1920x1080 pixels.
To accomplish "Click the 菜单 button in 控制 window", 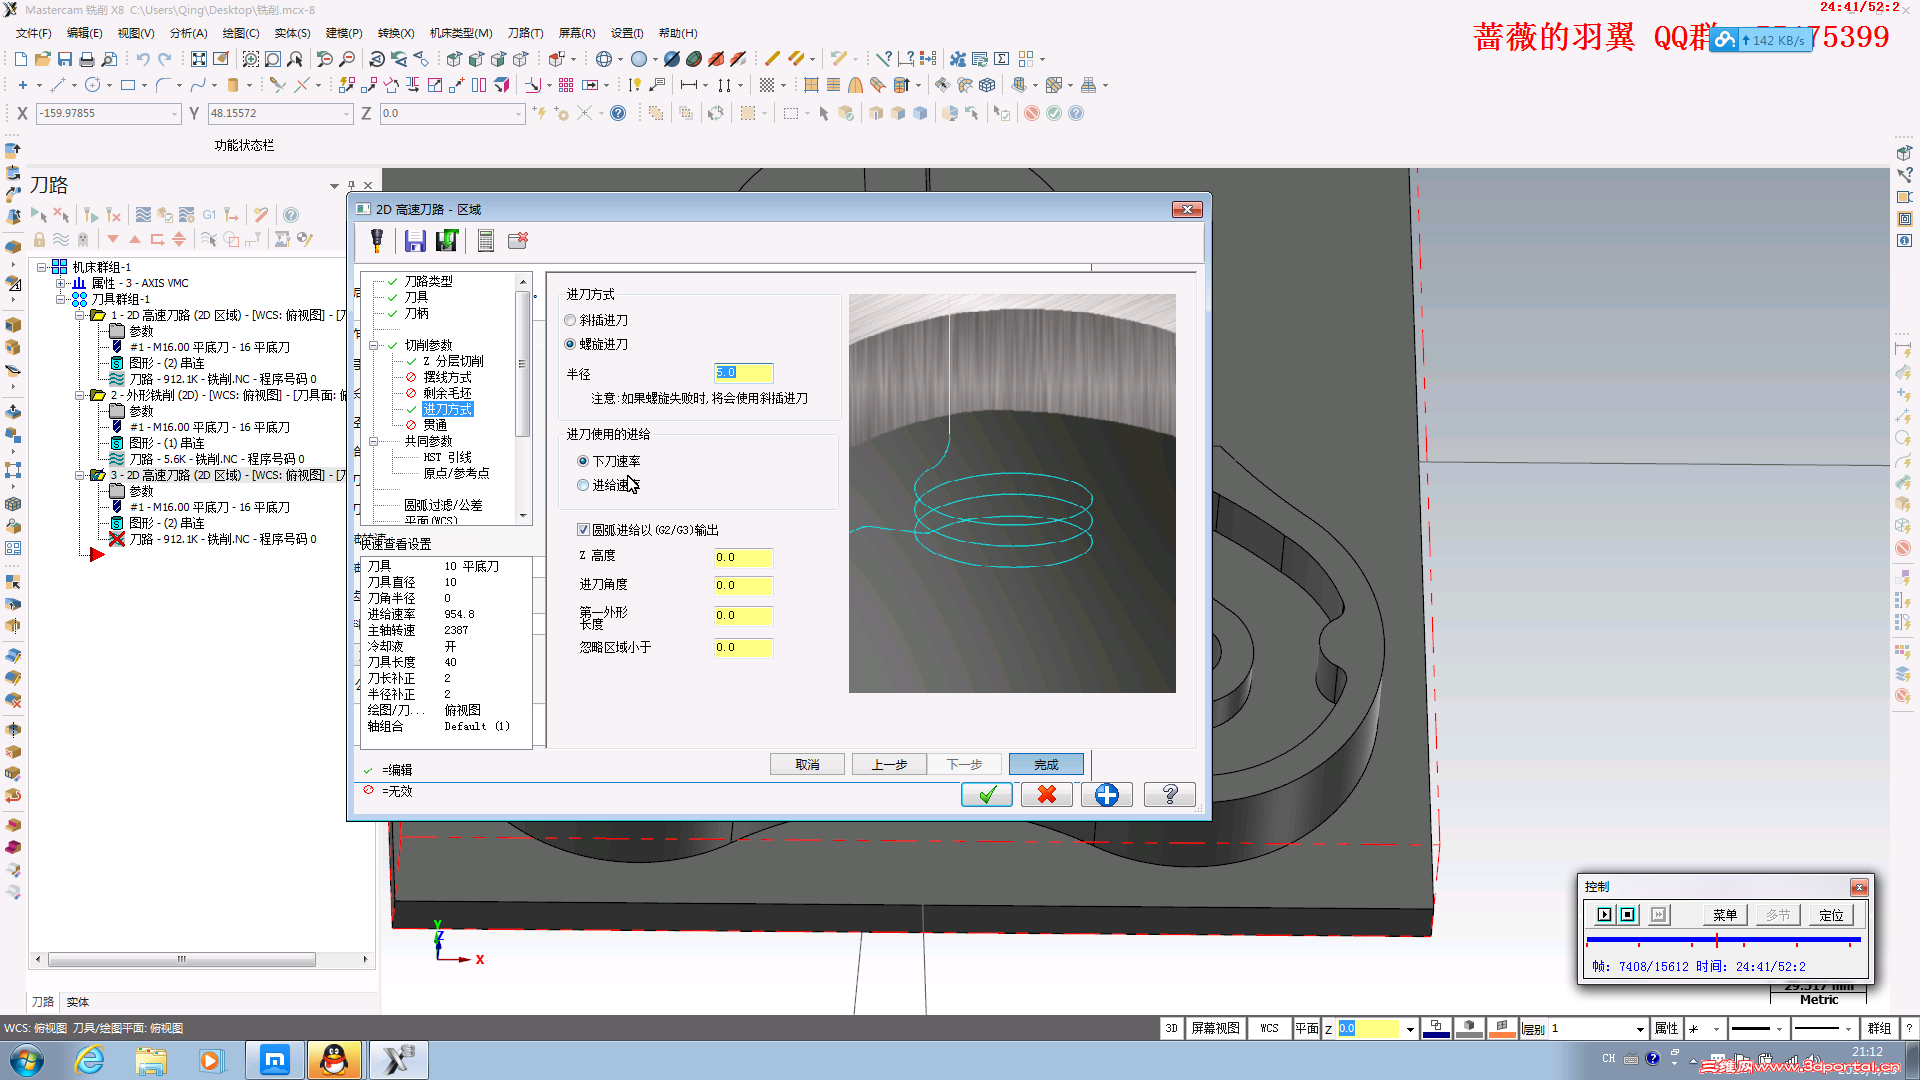I will point(1725,915).
